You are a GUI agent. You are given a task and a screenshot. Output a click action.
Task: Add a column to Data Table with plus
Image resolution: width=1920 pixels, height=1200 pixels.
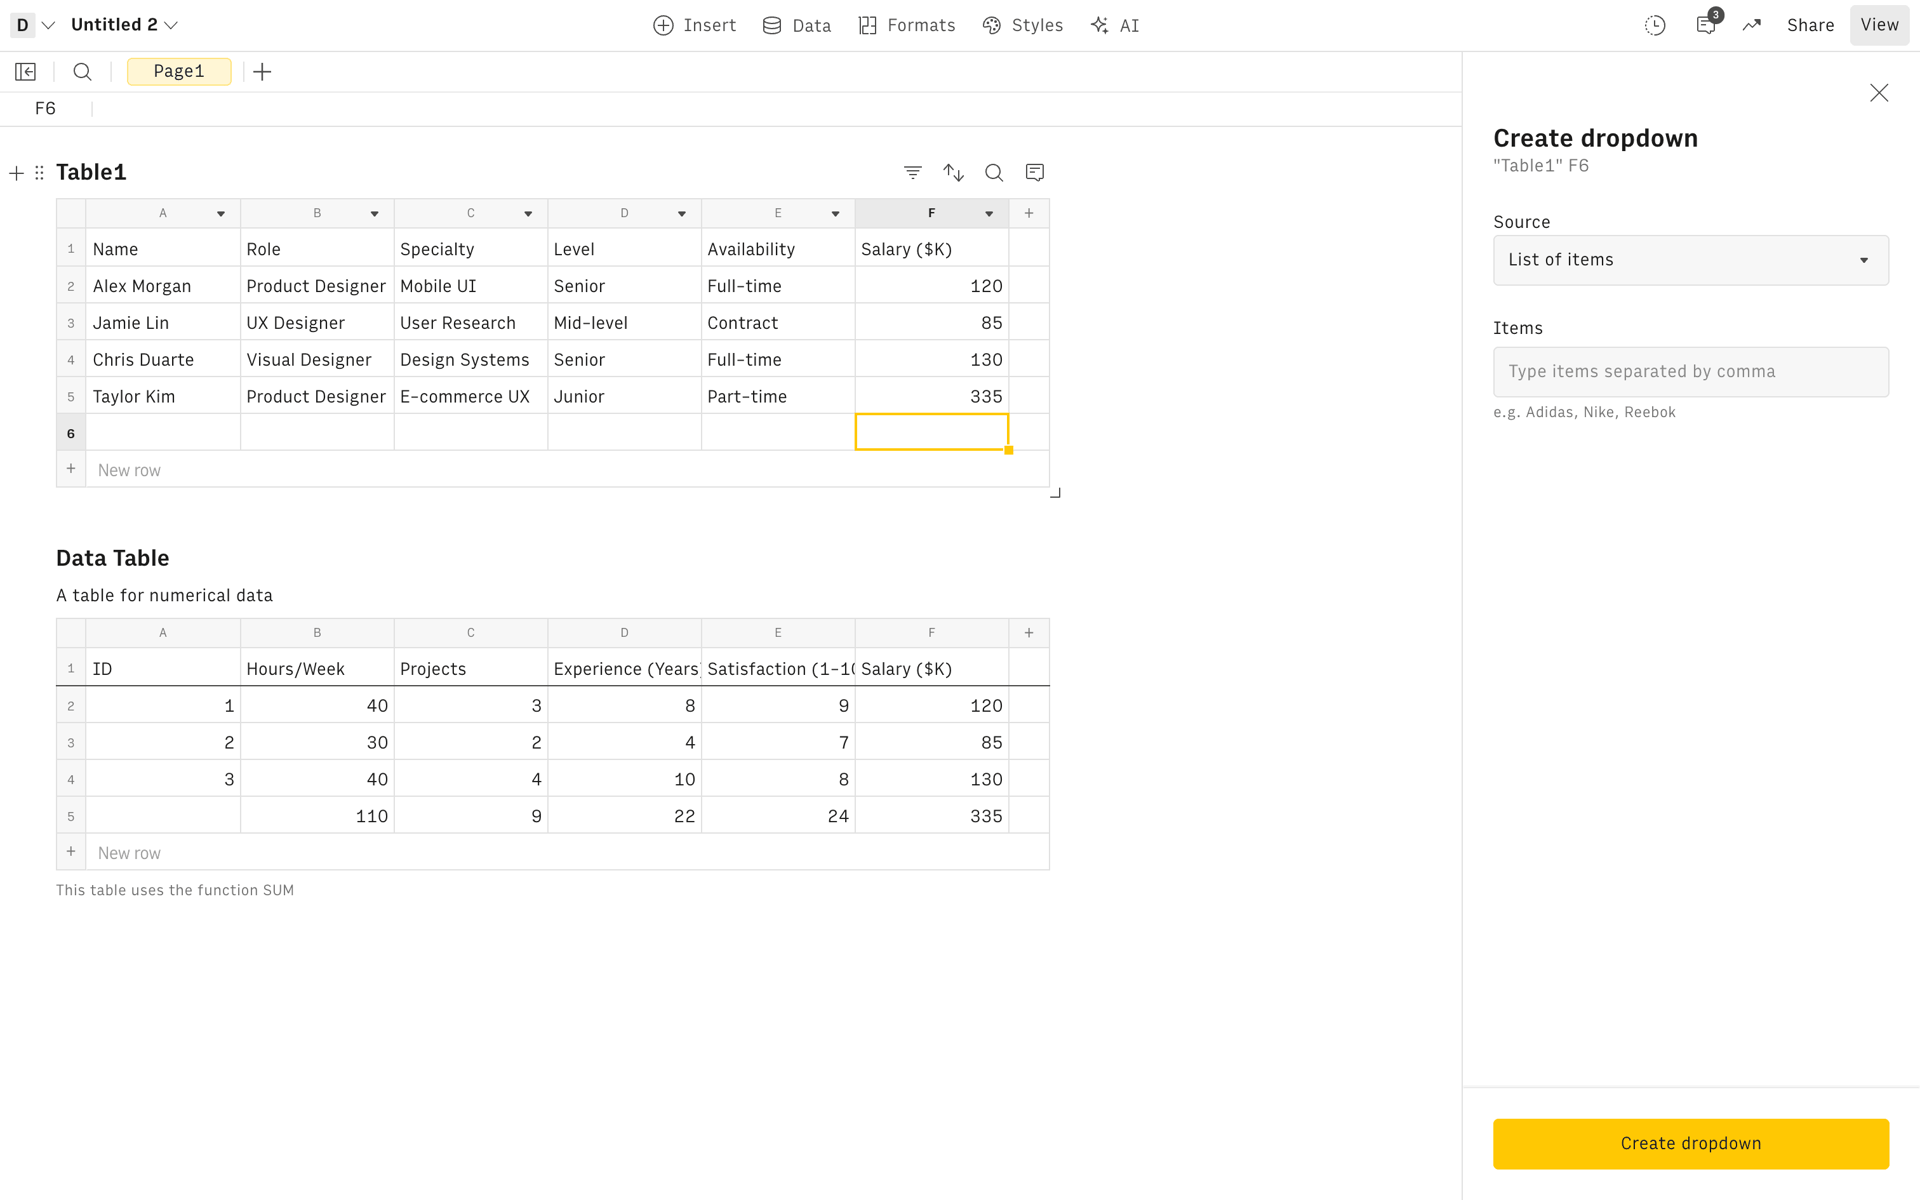tap(1029, 633)
